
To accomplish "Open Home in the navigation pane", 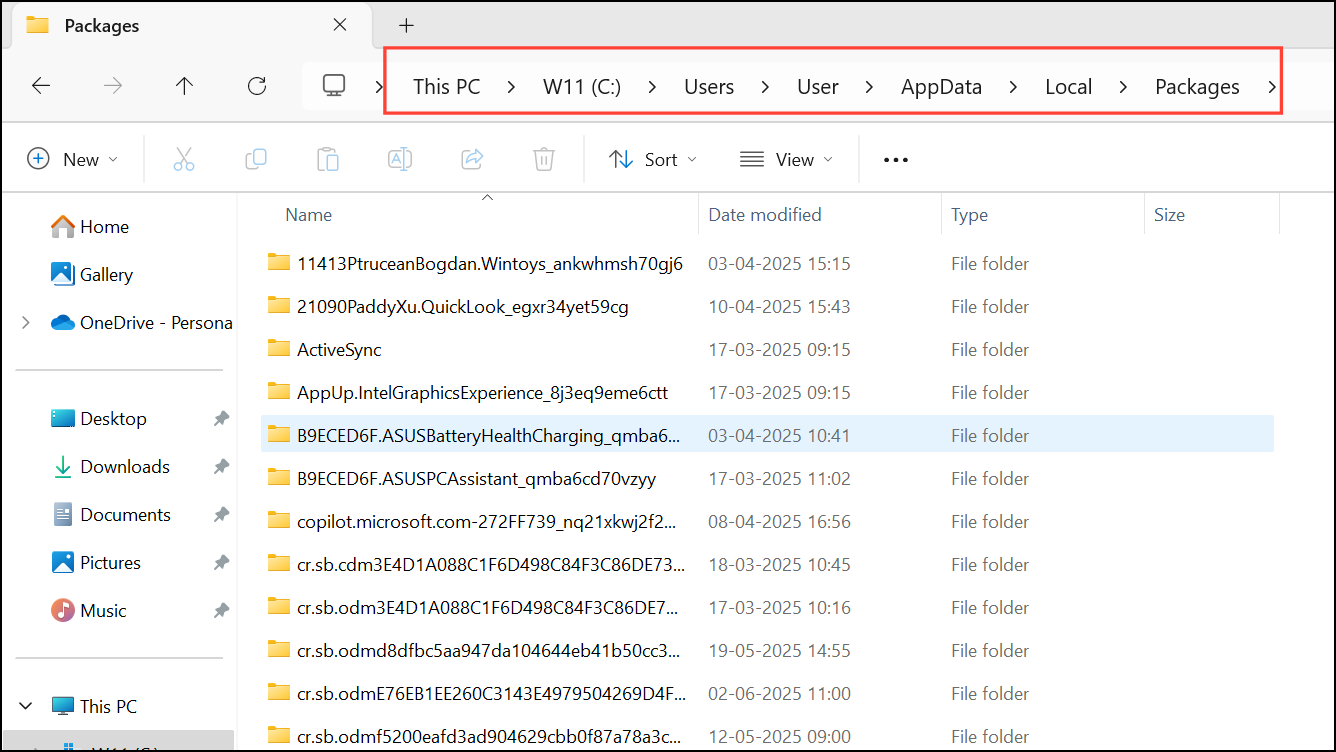I will point(89,227).
